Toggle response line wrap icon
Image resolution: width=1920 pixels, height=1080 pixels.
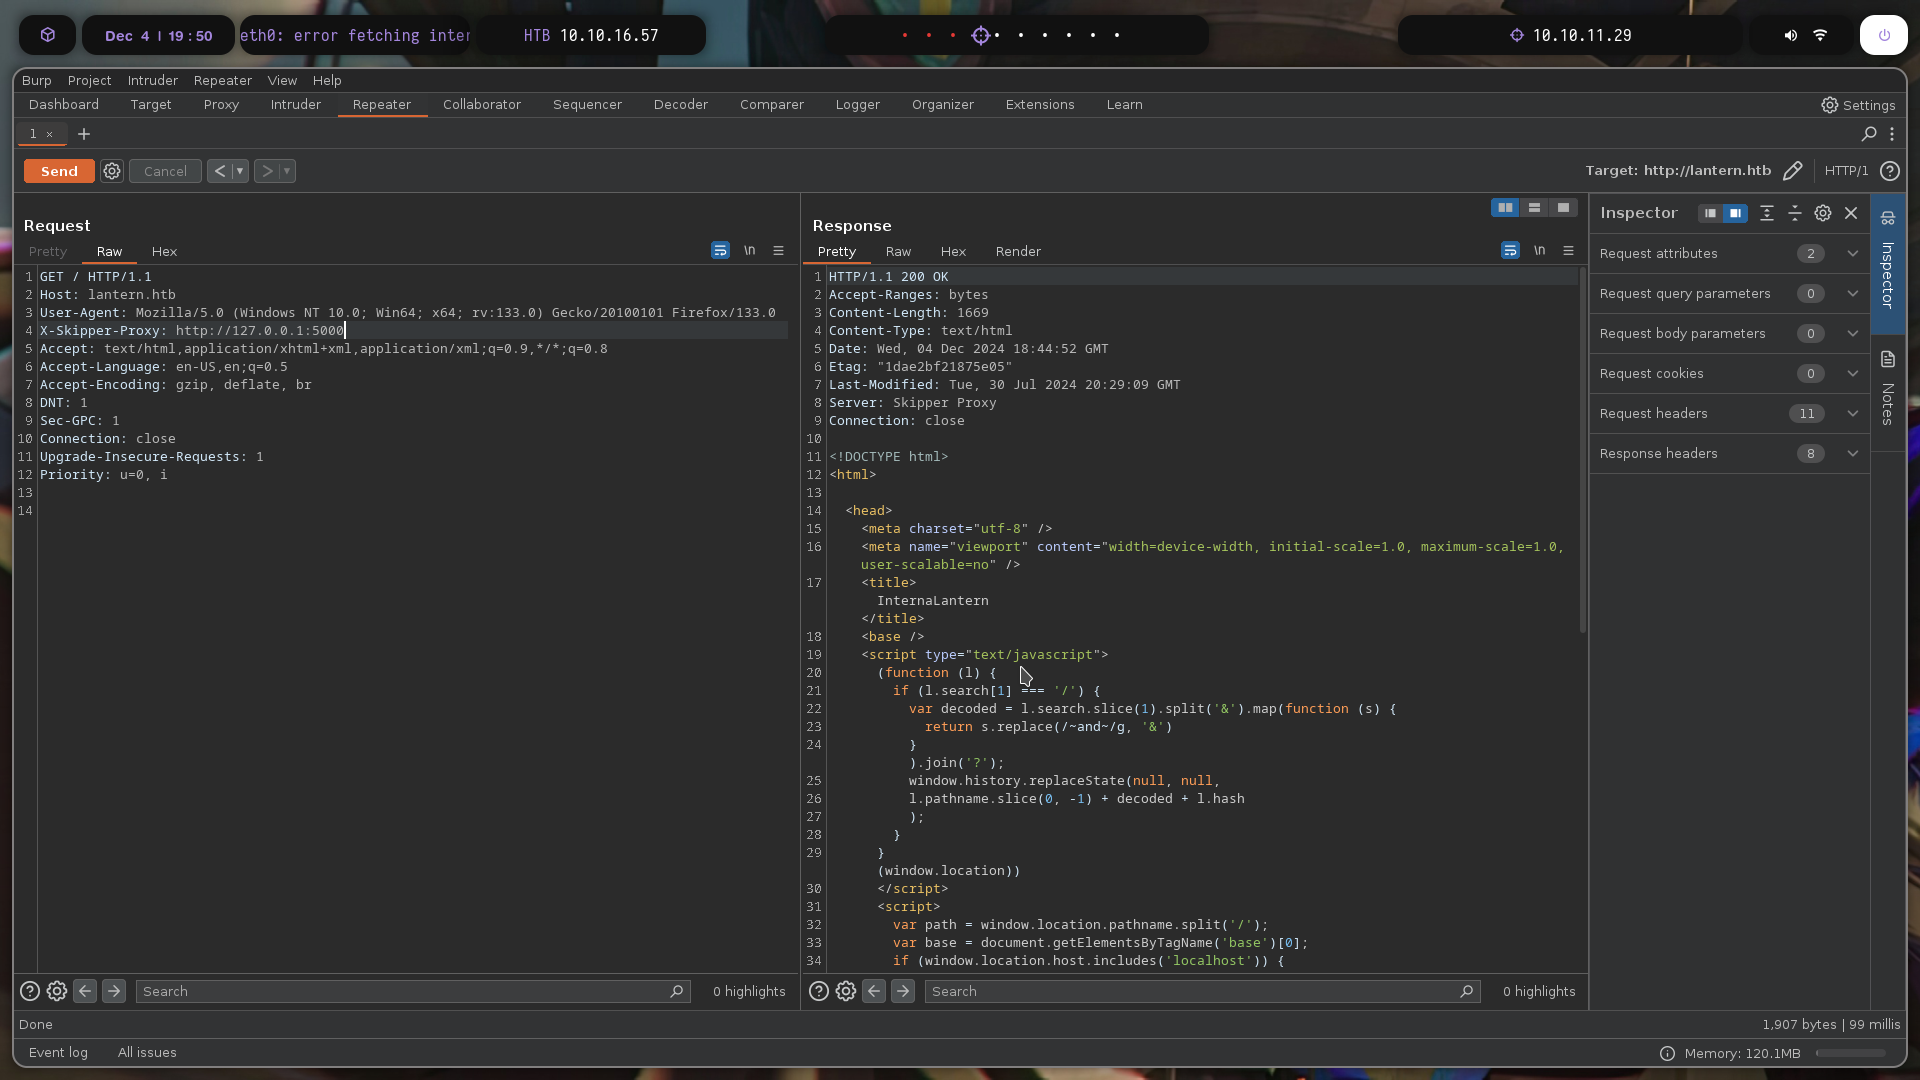[1510, 250]
